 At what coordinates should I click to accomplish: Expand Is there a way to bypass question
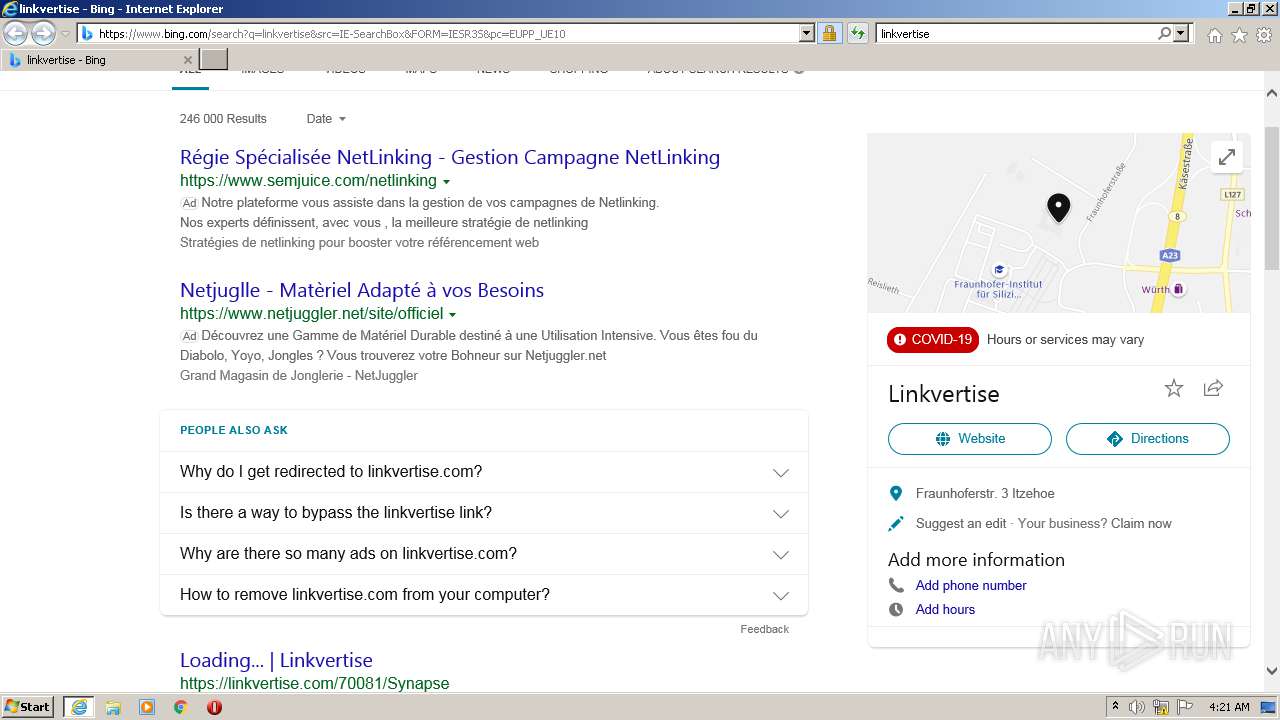click(x=484, y=513)
